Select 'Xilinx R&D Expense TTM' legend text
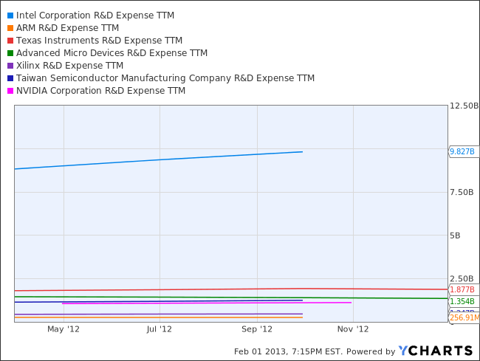This screenshot has width=480, height=361. click(70, 66)
